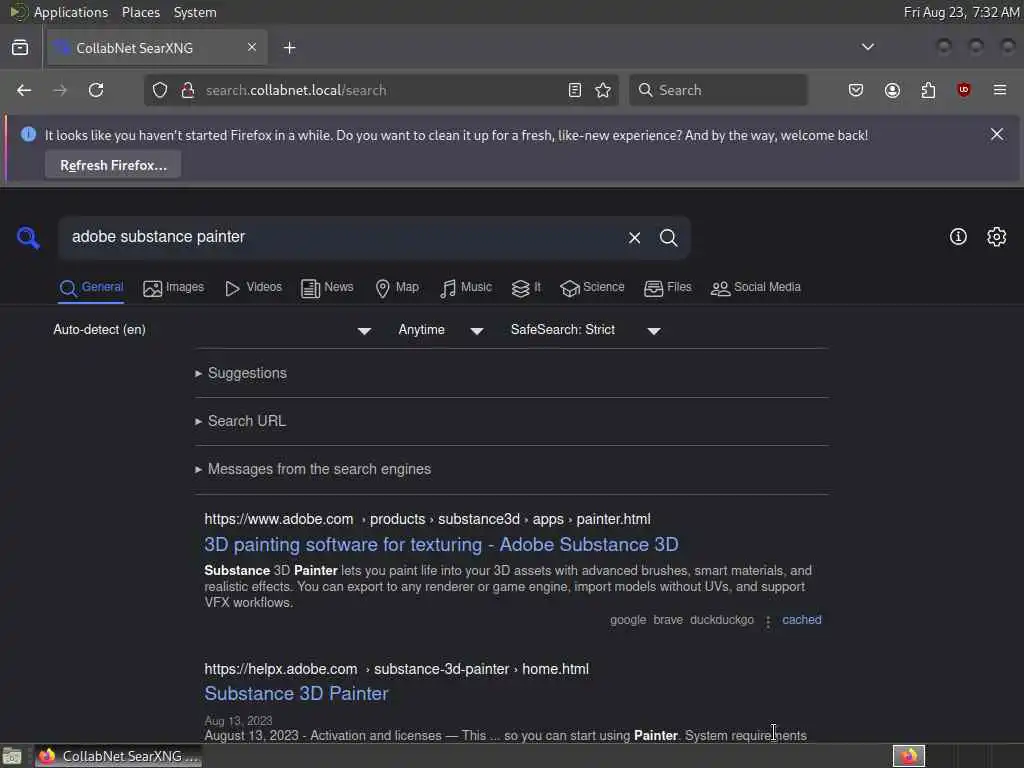Open the System menu
Image resolution: width=1024 pixels, height=768 pixels.
pos(195,12)
